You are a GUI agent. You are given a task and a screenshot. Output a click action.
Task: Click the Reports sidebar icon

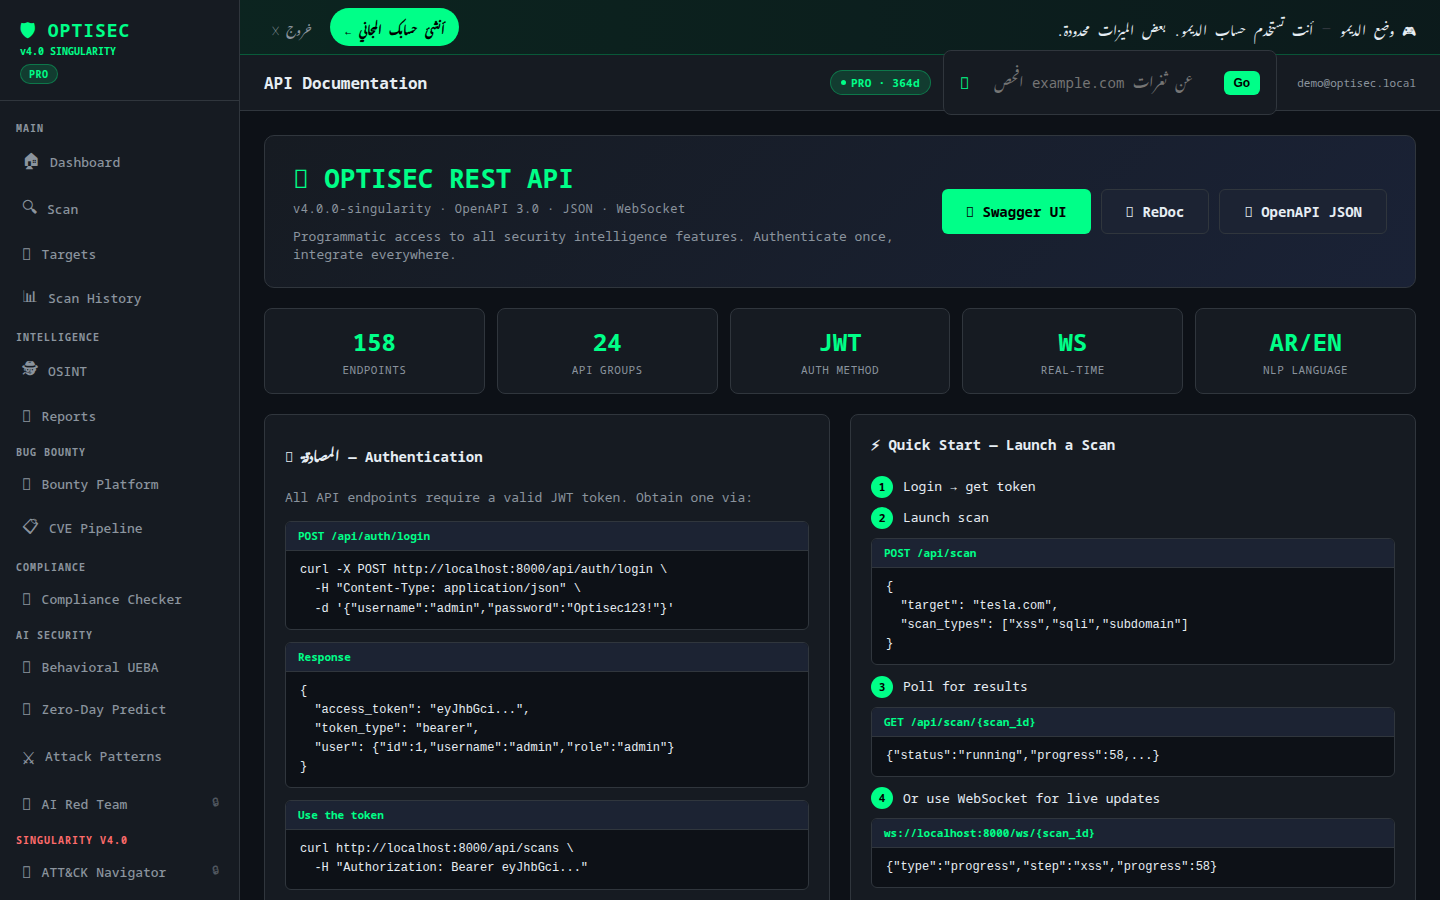[x=27, y=416]
